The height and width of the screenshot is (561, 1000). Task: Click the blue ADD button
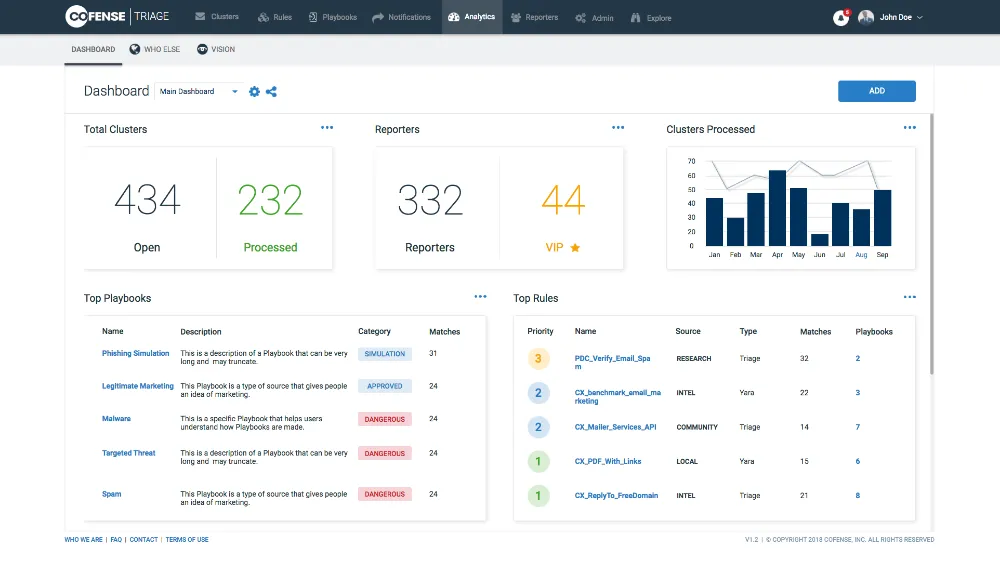876,91
